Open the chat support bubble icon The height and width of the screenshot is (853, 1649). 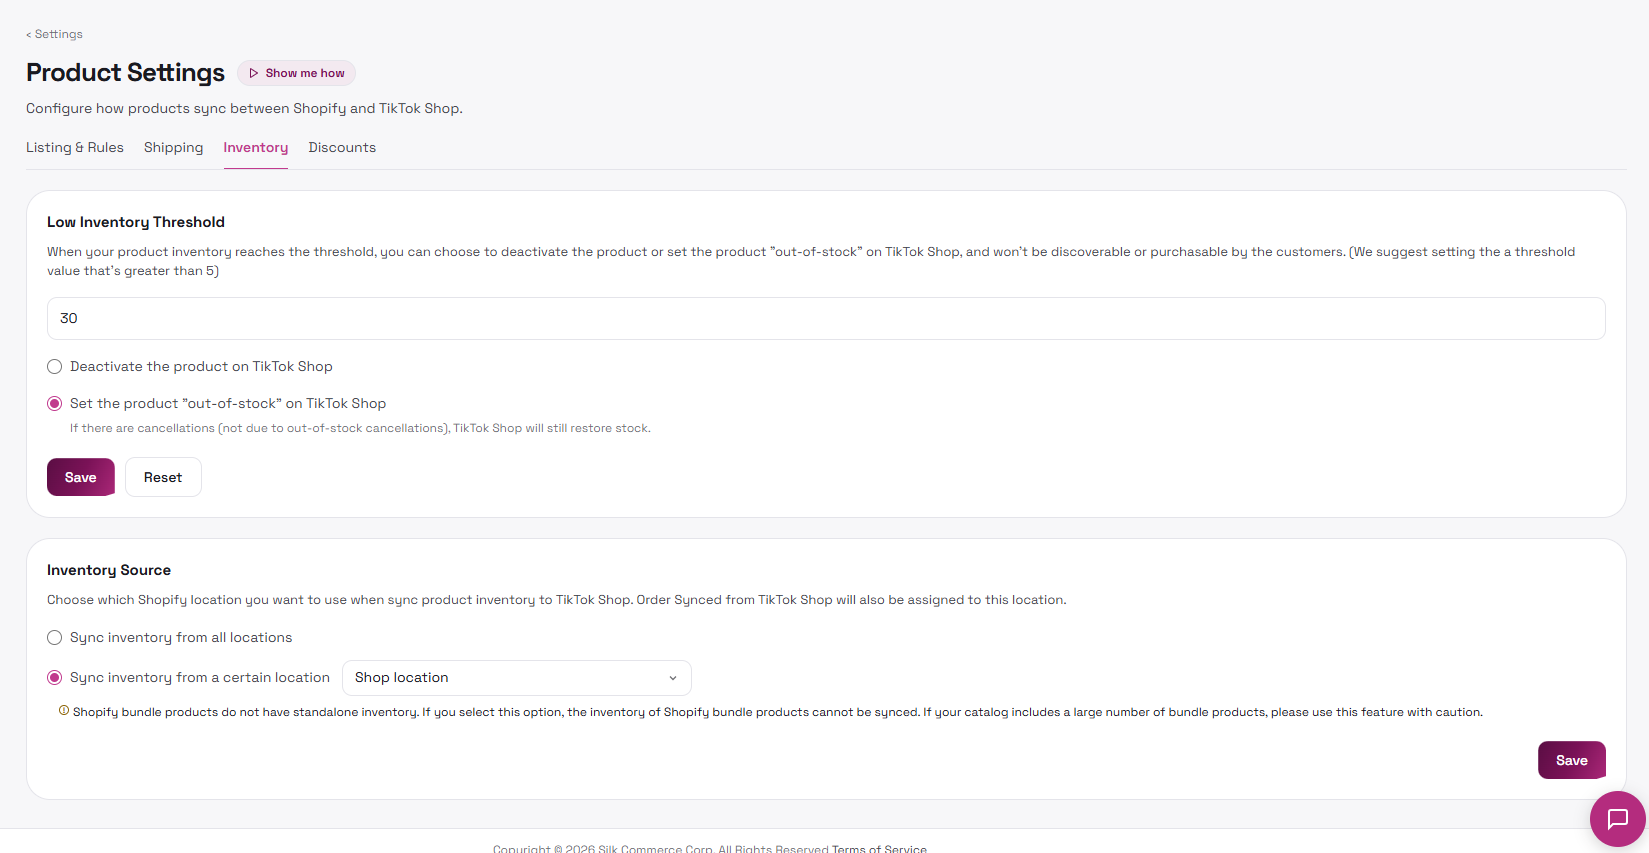point(1617,819)
